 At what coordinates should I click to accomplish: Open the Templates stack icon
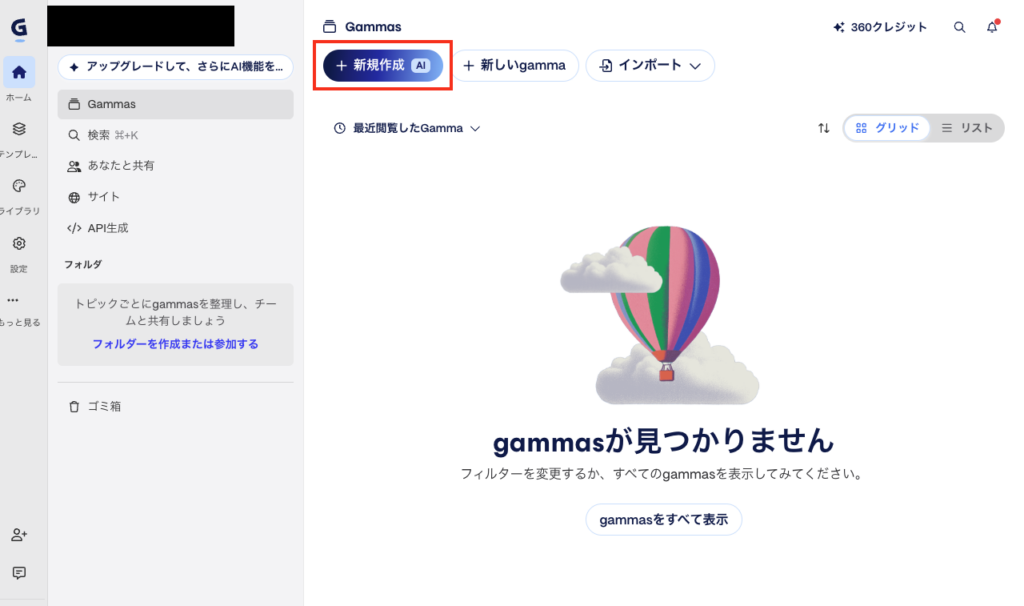[x=19, y=129]
